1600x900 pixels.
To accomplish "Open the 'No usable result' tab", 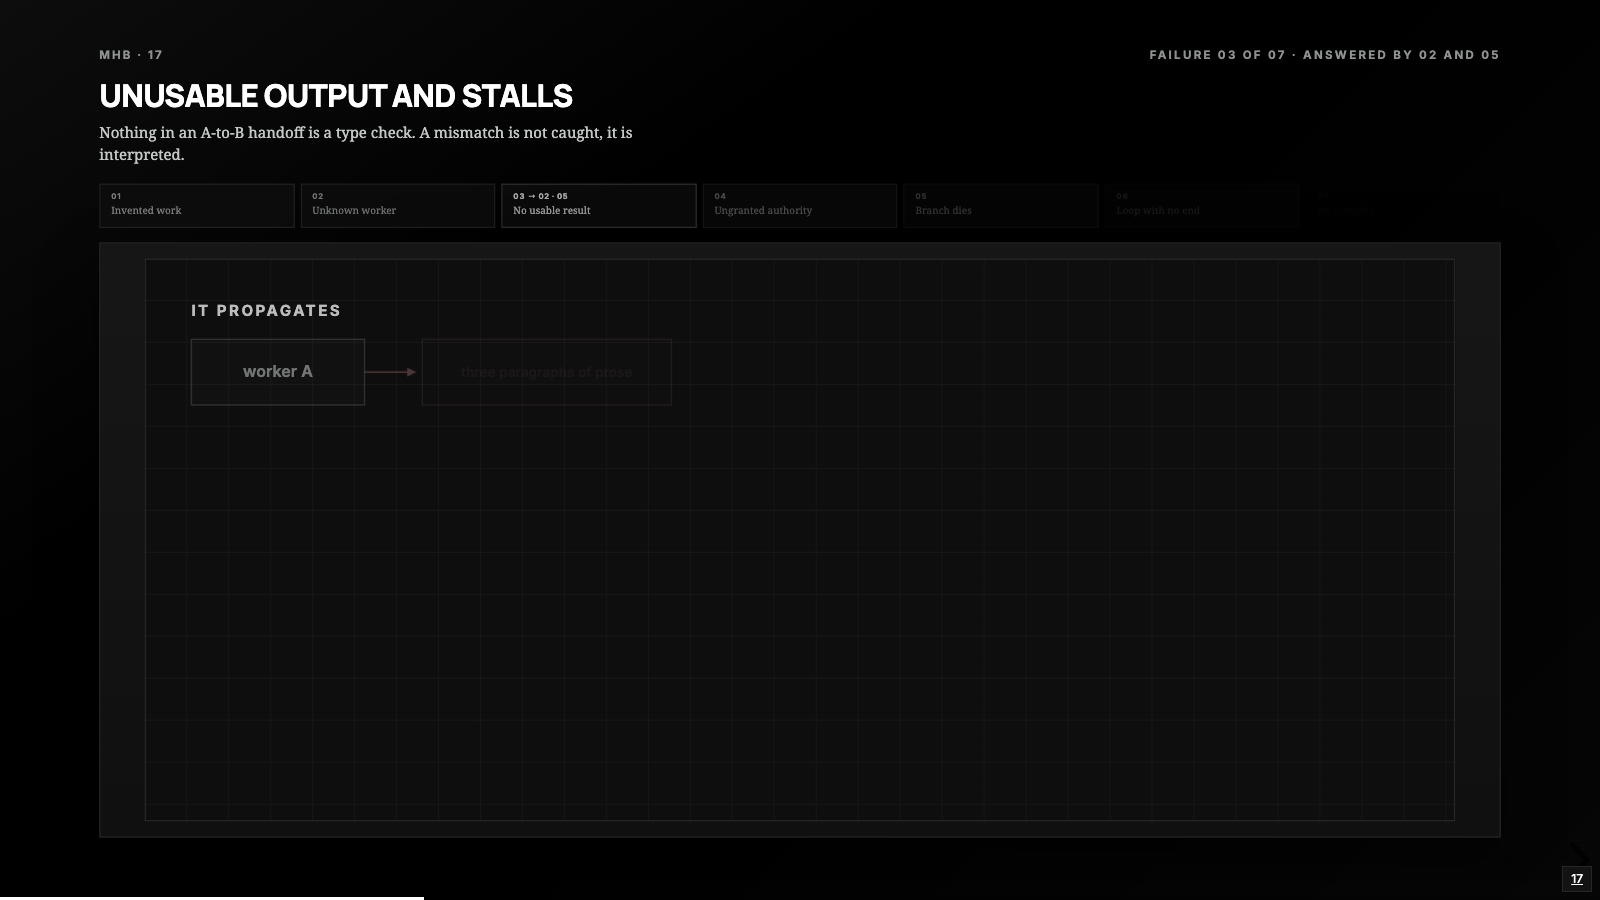I will (599, 205).
